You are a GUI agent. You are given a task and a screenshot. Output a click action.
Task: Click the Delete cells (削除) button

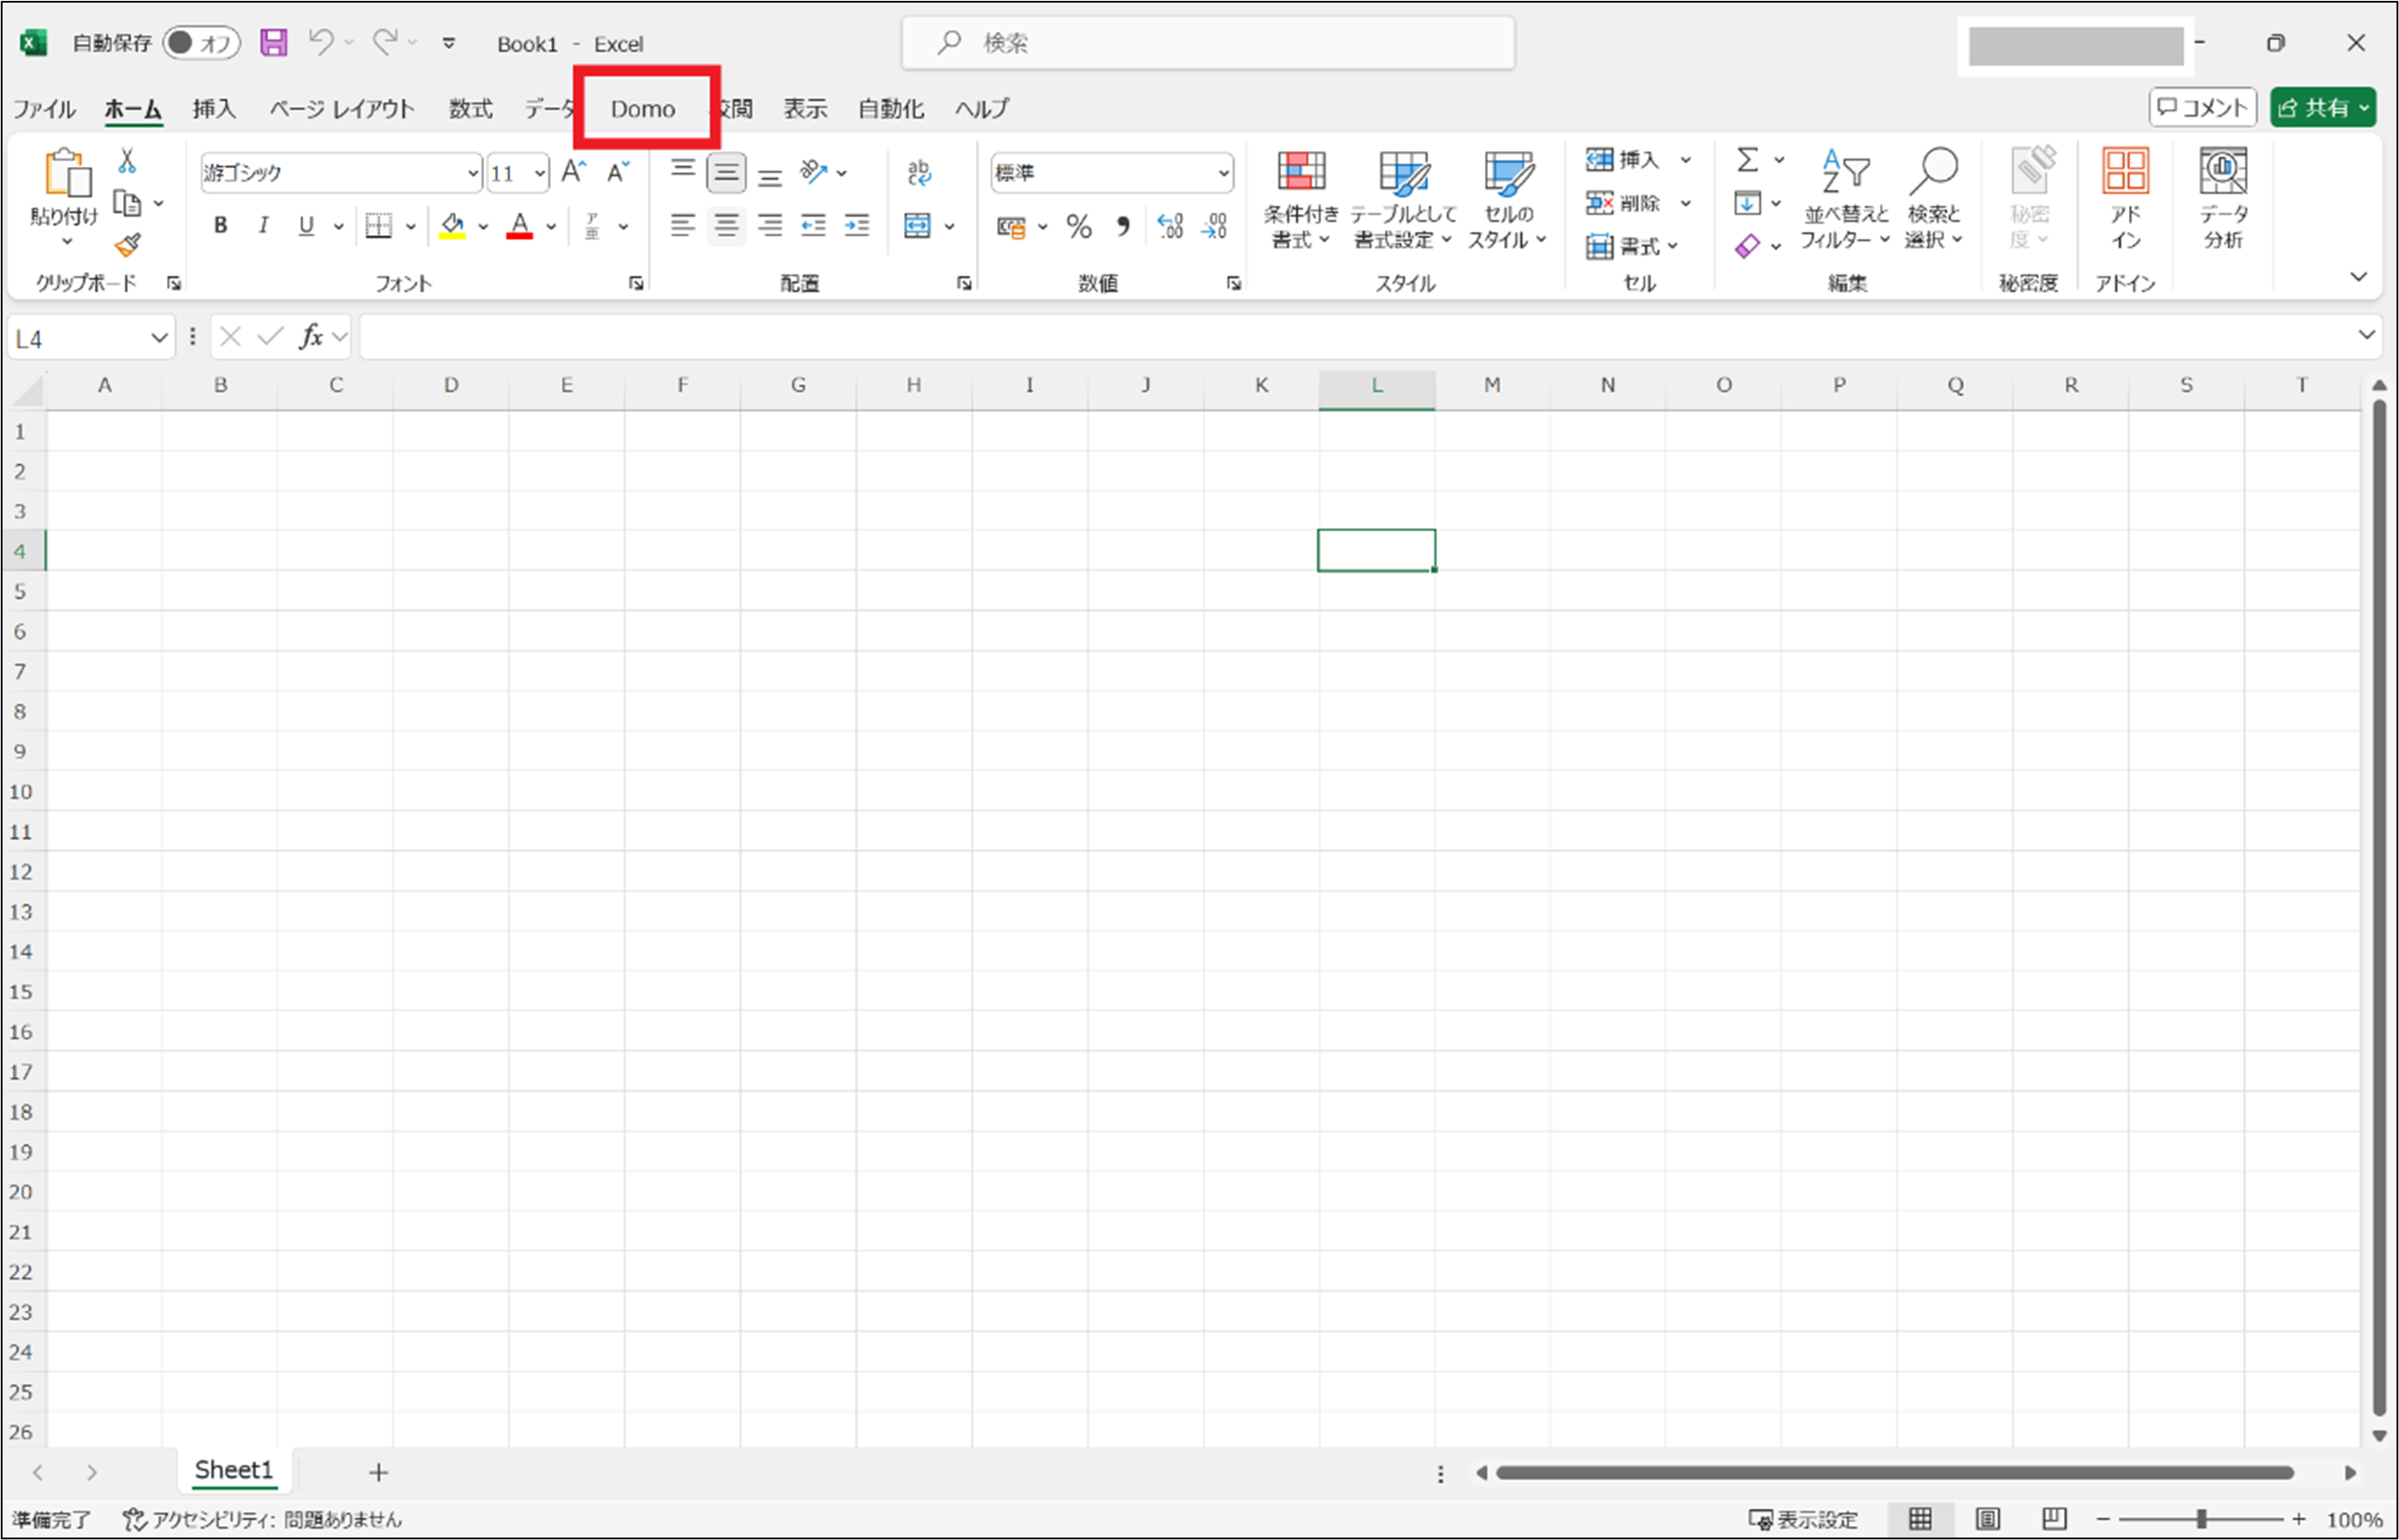click(x=1623, y=203)
